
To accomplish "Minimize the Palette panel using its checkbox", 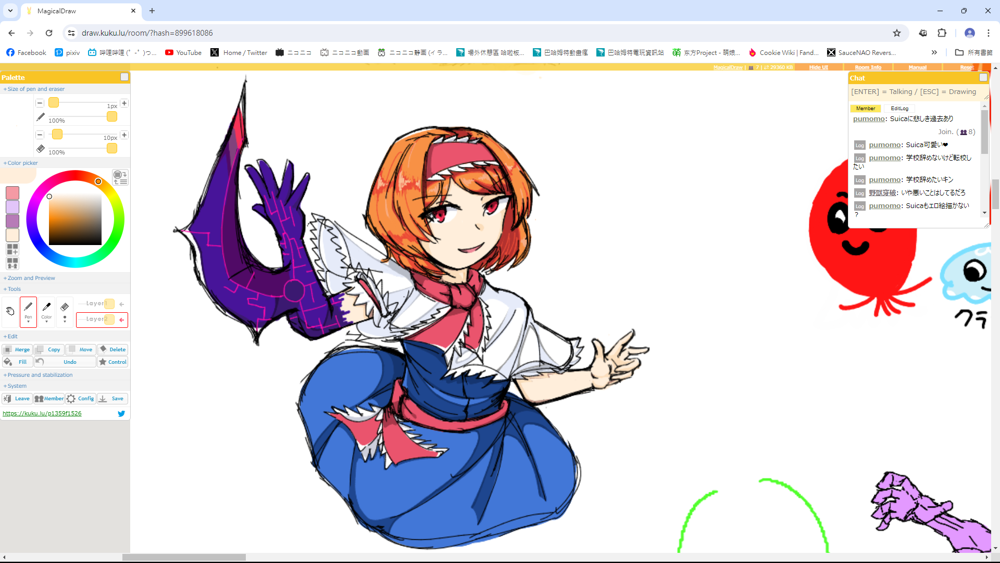I will (x=124, y=77).
